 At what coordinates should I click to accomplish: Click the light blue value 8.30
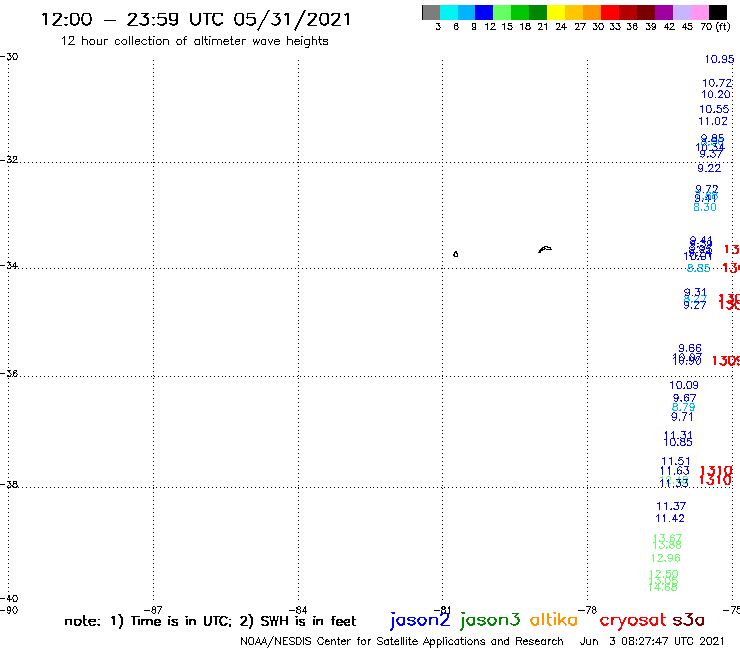(705, 207)
